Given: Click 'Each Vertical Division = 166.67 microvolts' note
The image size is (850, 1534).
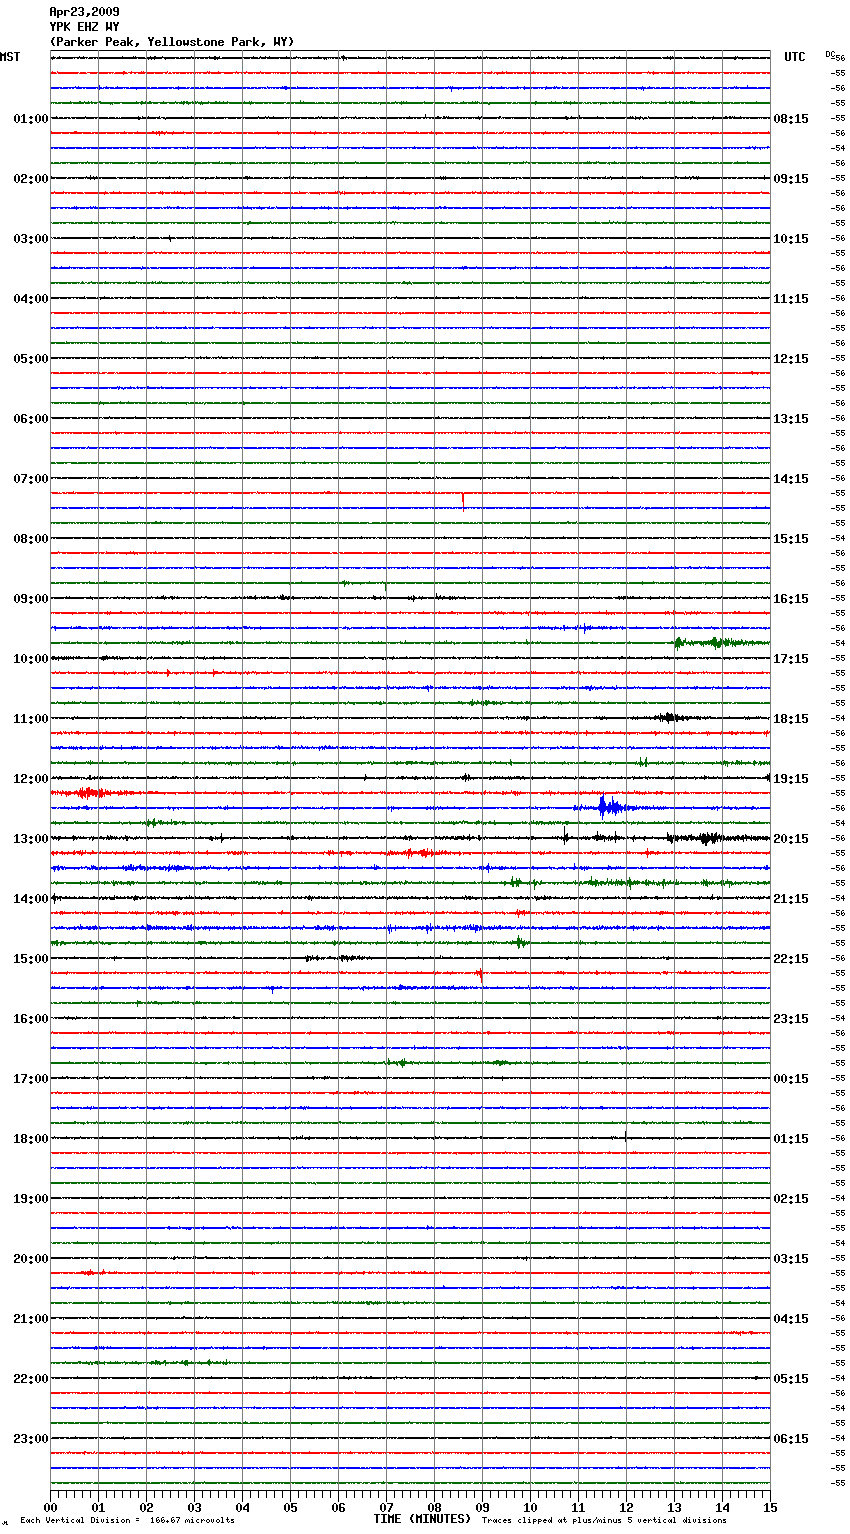Looking at the screenshot, I should (128, 1521).
